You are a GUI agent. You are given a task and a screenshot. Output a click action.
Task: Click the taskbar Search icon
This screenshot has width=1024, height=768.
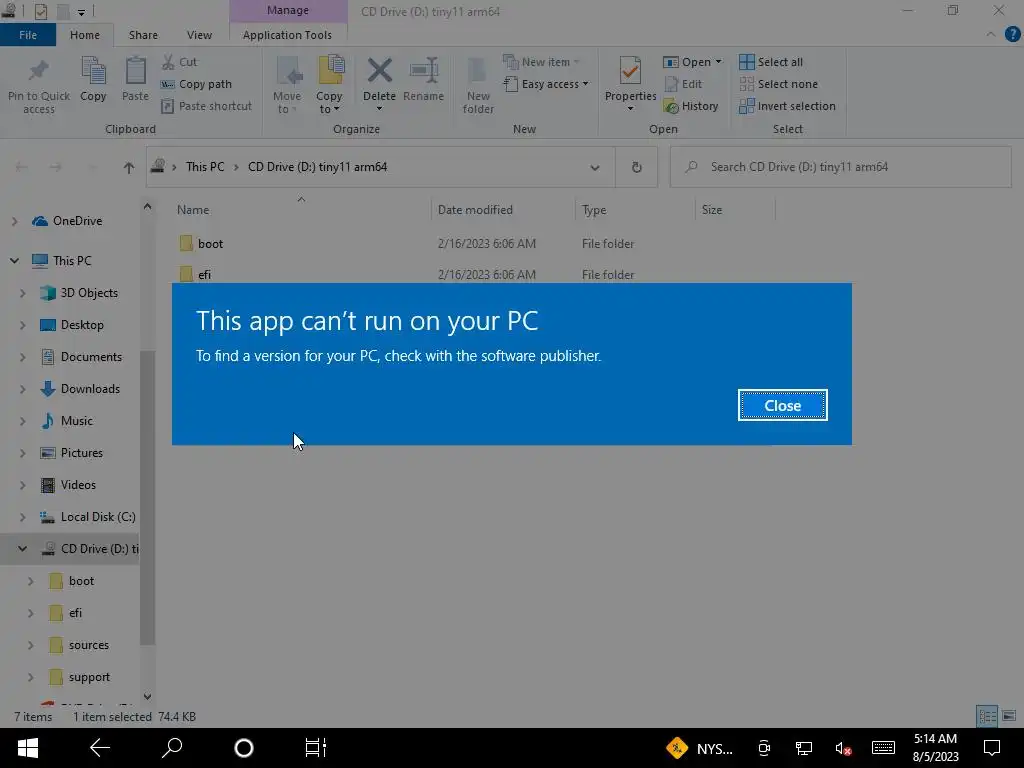(x=172, y=748)
